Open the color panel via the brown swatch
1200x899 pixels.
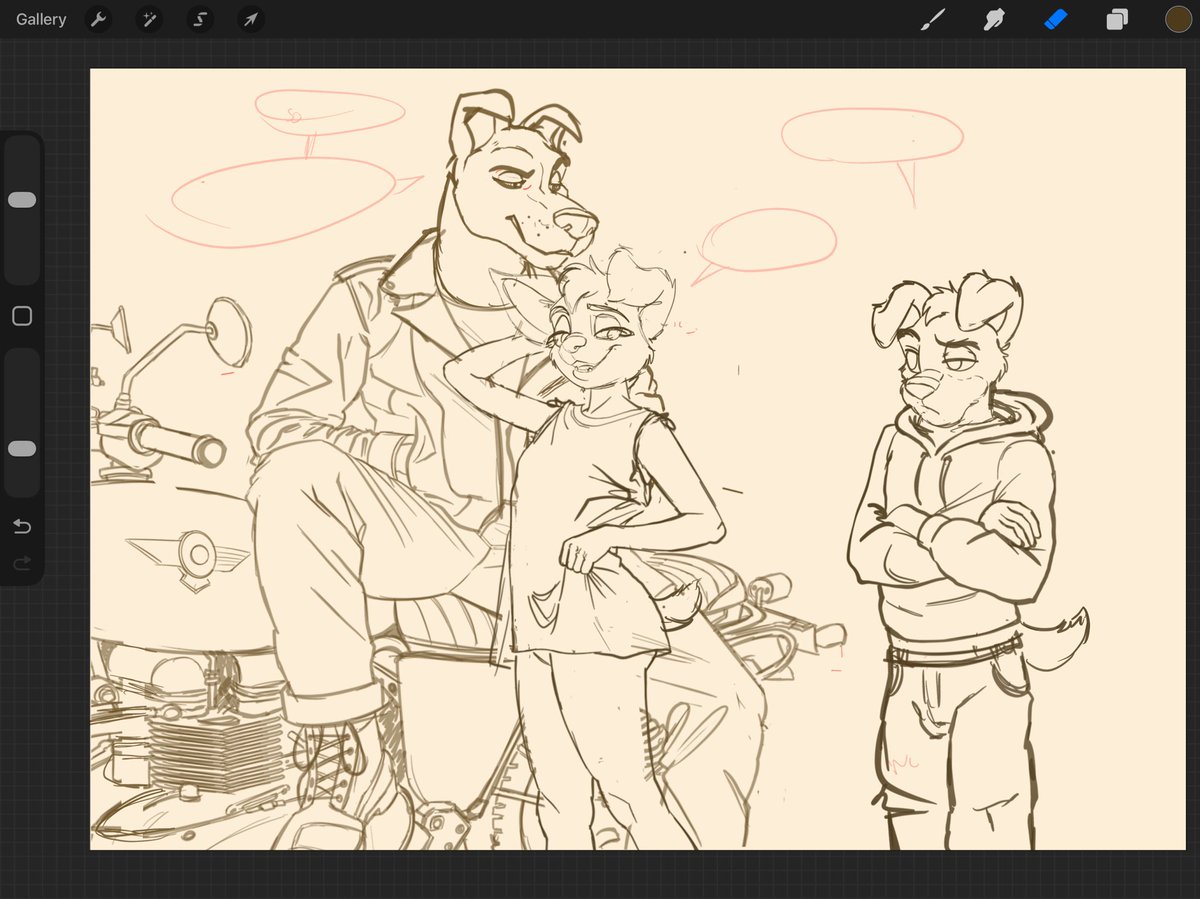tap(1179, 19)
